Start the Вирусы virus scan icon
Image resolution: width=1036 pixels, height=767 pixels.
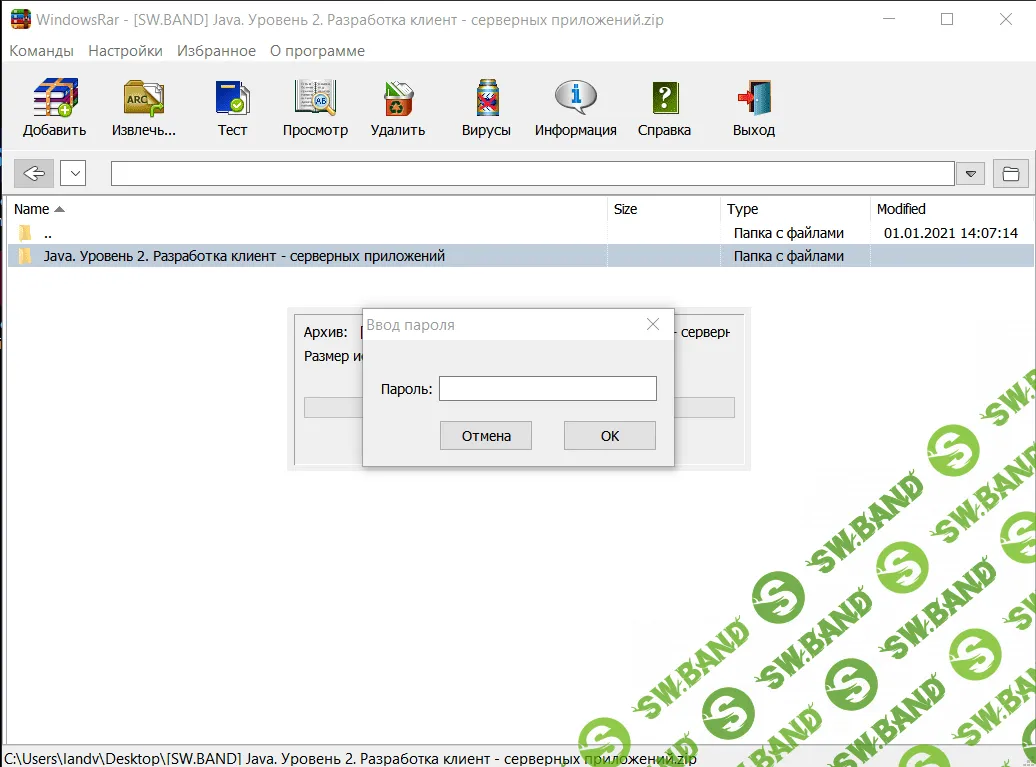(486, 99)
